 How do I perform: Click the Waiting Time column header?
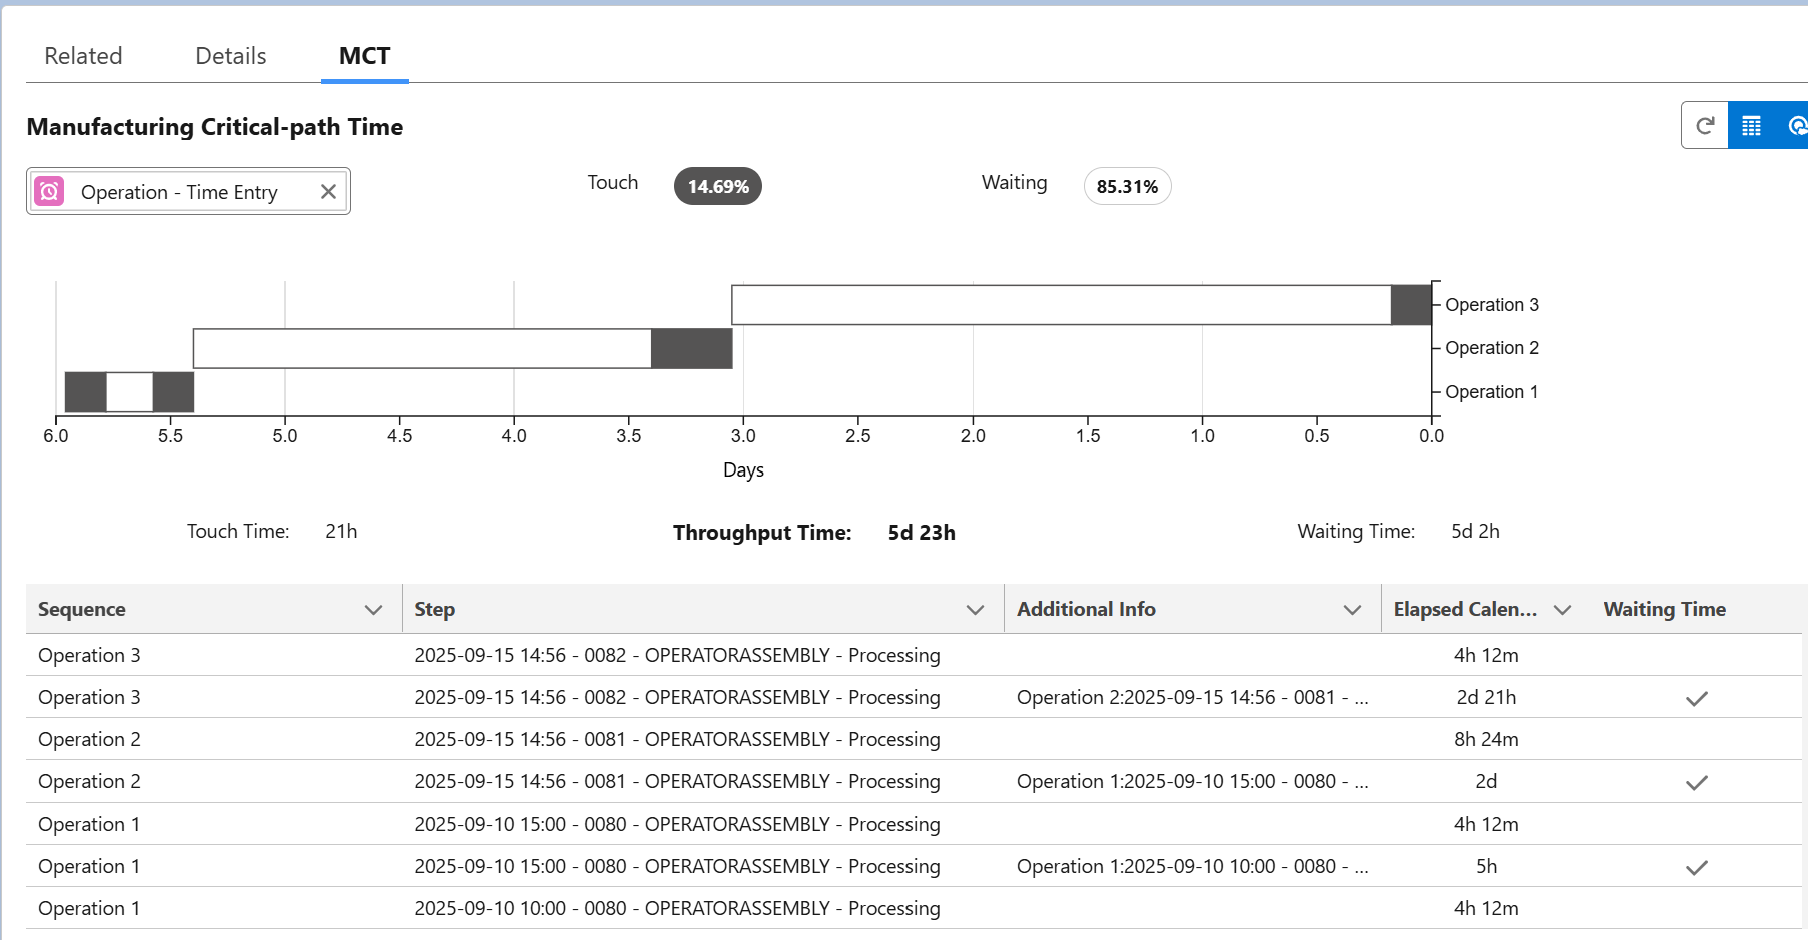(x=1664, y=610)
